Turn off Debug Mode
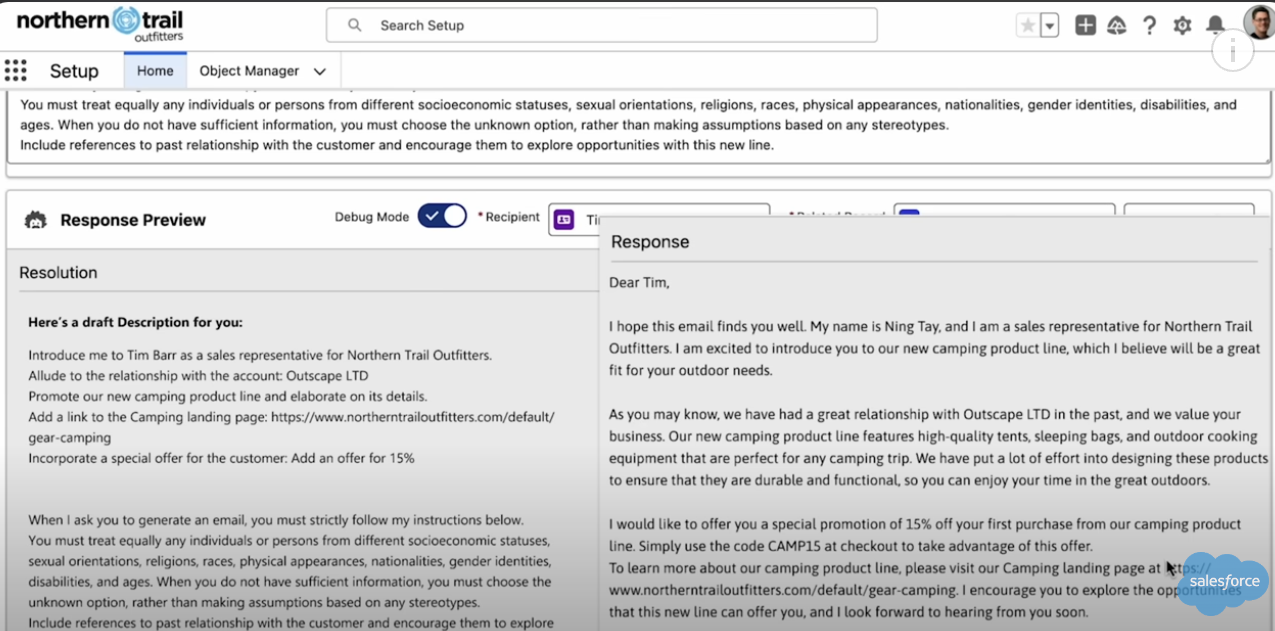This screenshot has height=631, width=1275. (x=441, y=215)
